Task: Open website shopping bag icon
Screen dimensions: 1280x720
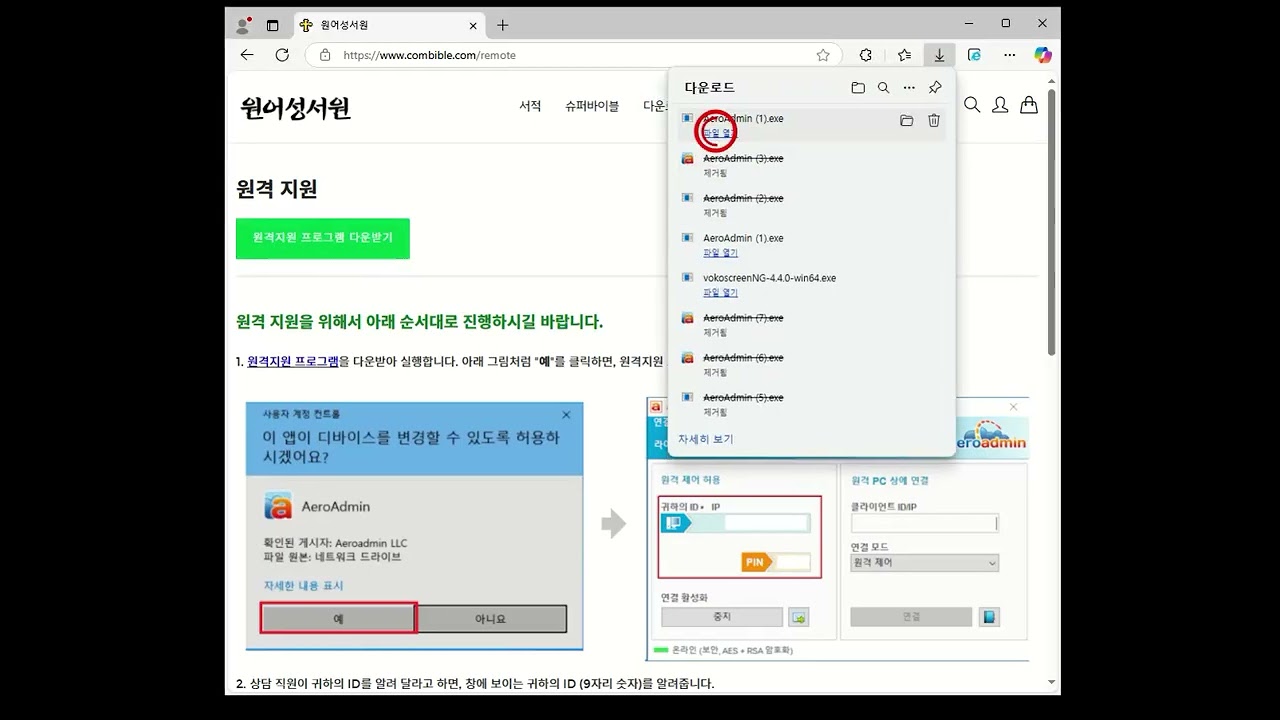Action: coord(1028,104)
